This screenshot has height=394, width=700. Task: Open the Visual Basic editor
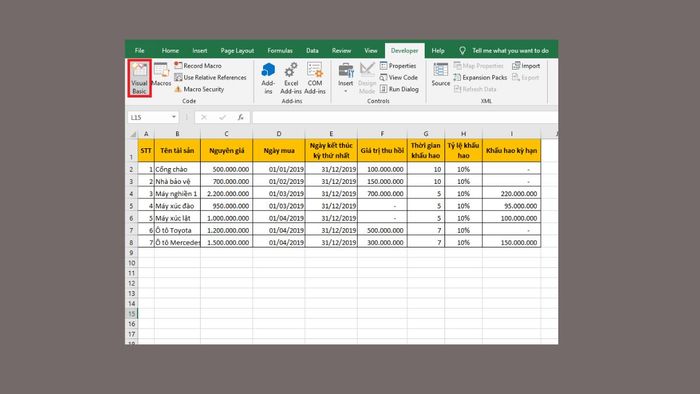coord(139,78)
